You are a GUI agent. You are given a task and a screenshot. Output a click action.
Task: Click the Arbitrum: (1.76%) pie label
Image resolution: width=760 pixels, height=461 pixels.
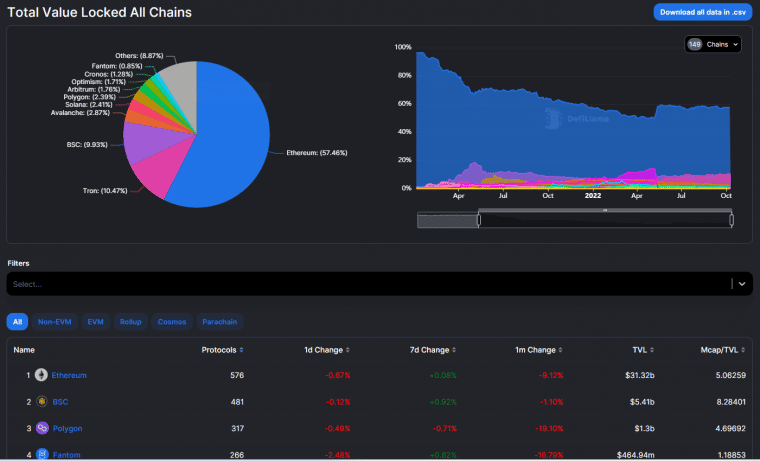pos(94,89)
